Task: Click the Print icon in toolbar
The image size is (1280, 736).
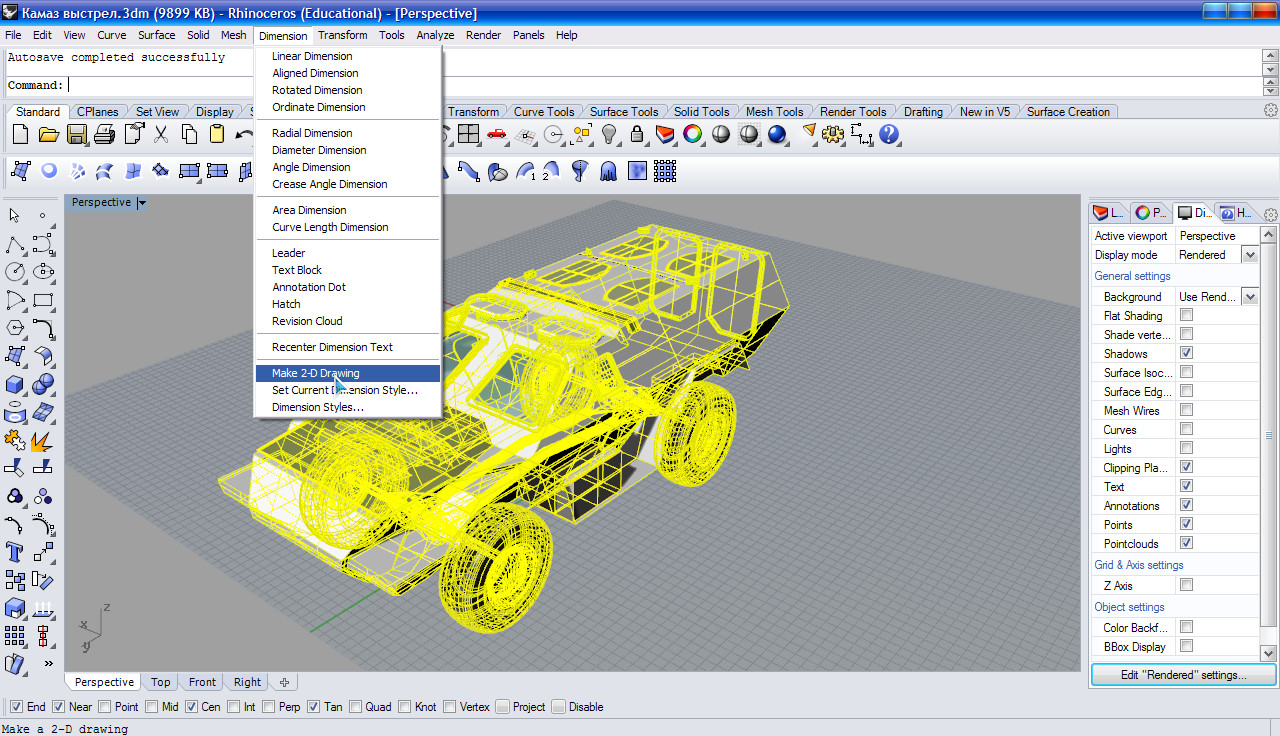Action: click(104, 134)
